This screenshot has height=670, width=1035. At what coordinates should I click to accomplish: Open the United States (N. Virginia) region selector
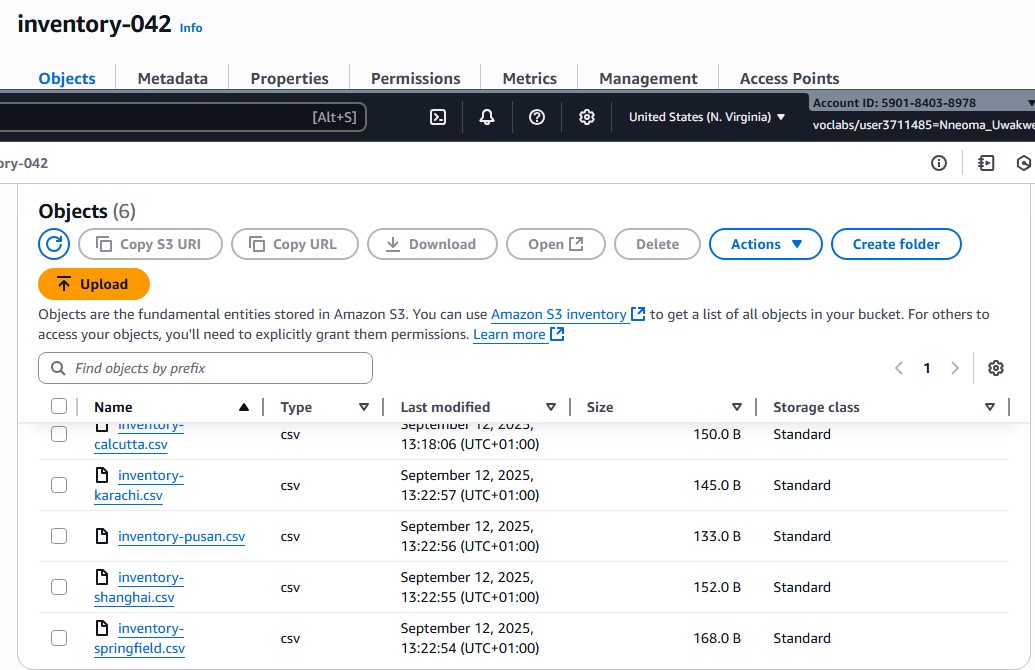[x=706, y=117]
